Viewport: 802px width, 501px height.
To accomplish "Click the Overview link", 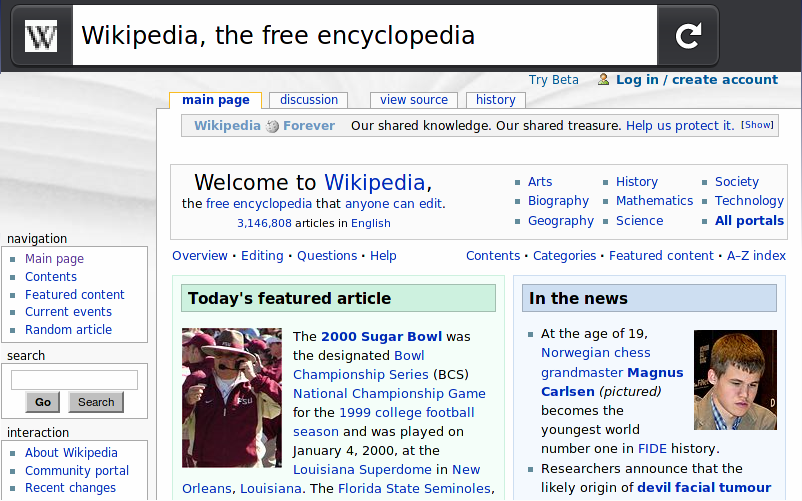I will pos(199,256).
